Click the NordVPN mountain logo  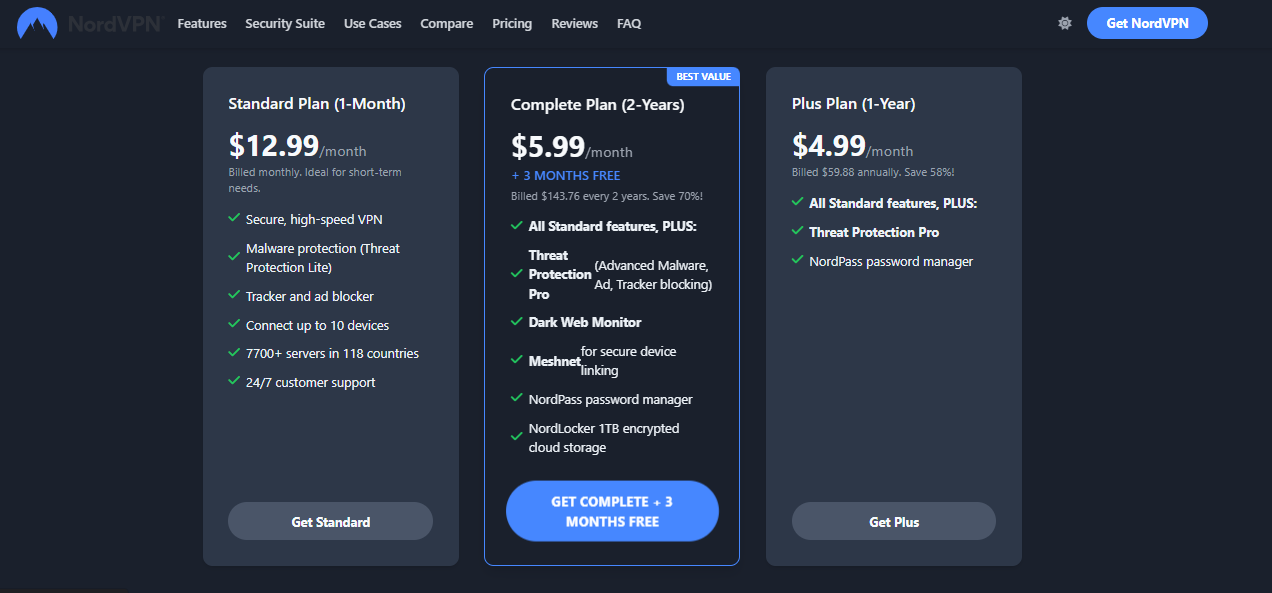pyautogui.click(x=37, y=23)
